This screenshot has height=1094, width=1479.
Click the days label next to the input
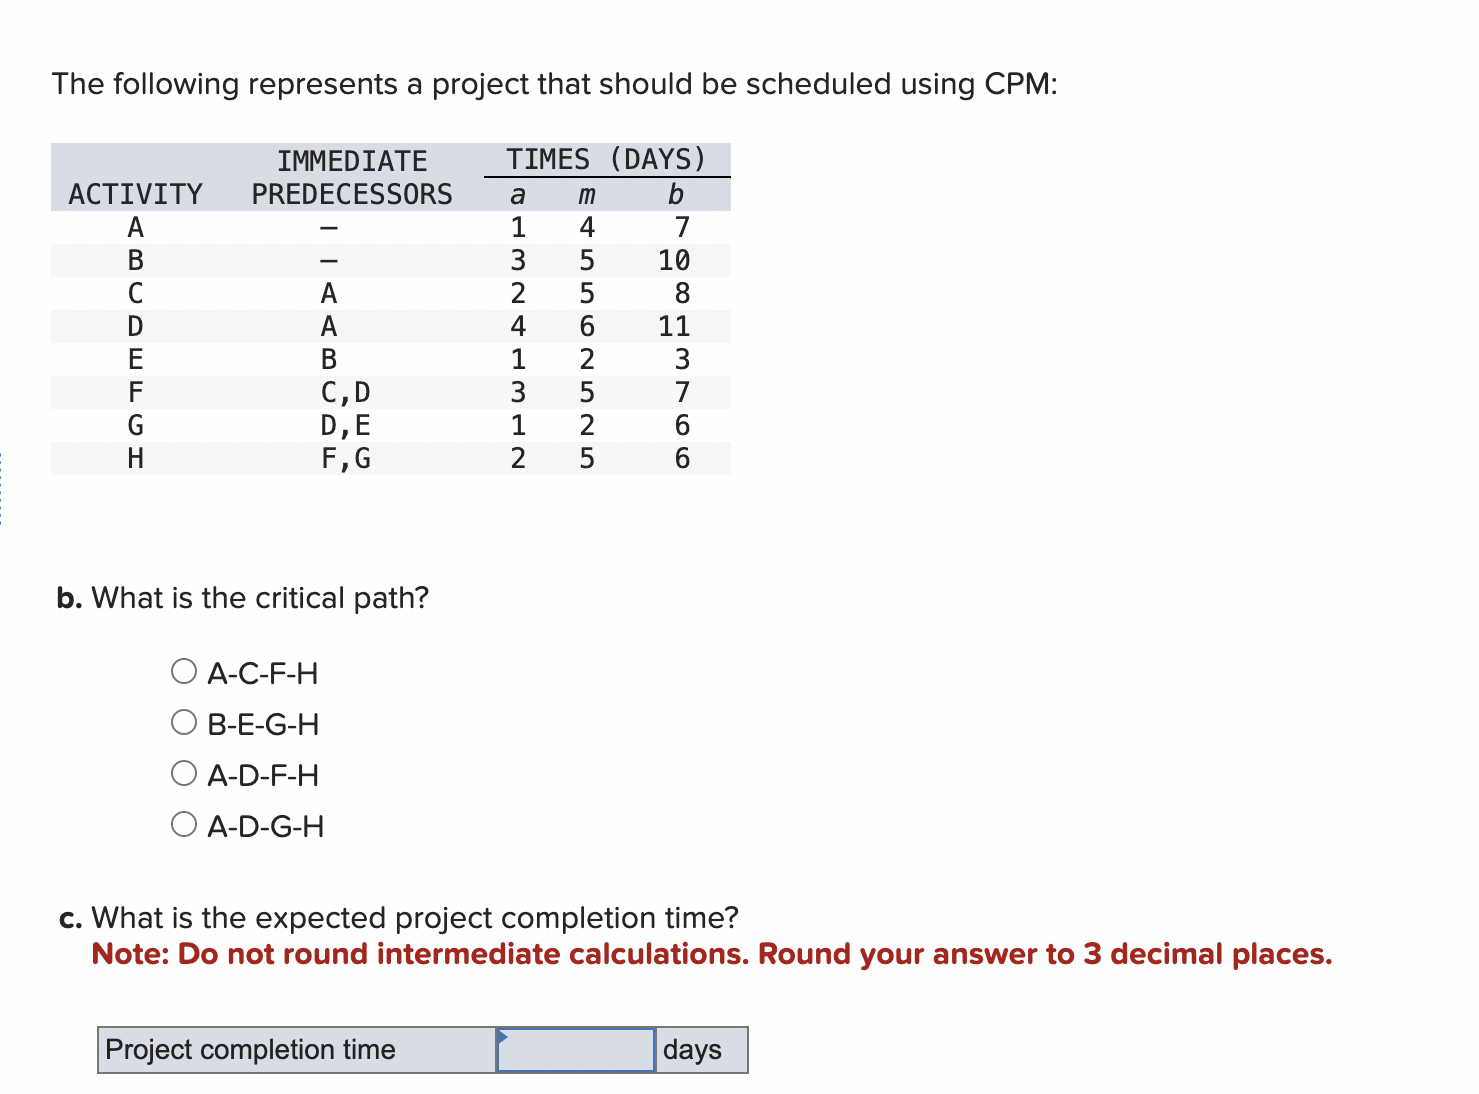click(697, 1050)
